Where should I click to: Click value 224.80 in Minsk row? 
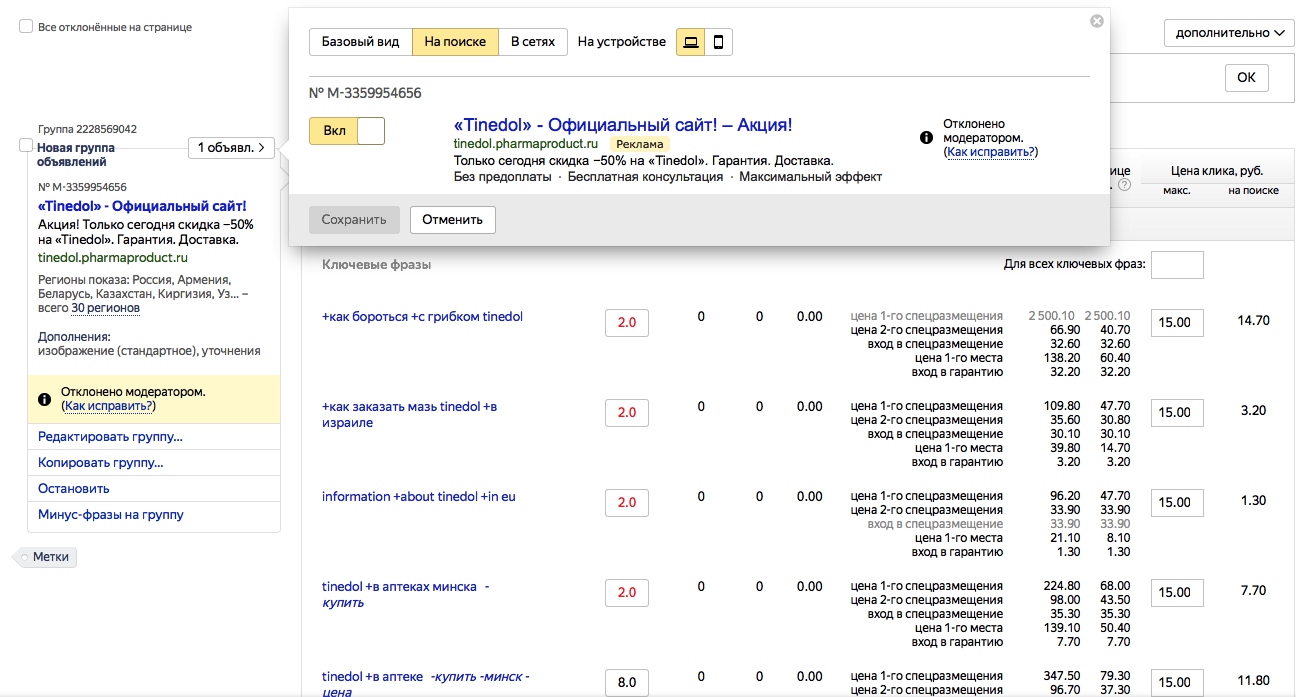[x=1060, y=586]
